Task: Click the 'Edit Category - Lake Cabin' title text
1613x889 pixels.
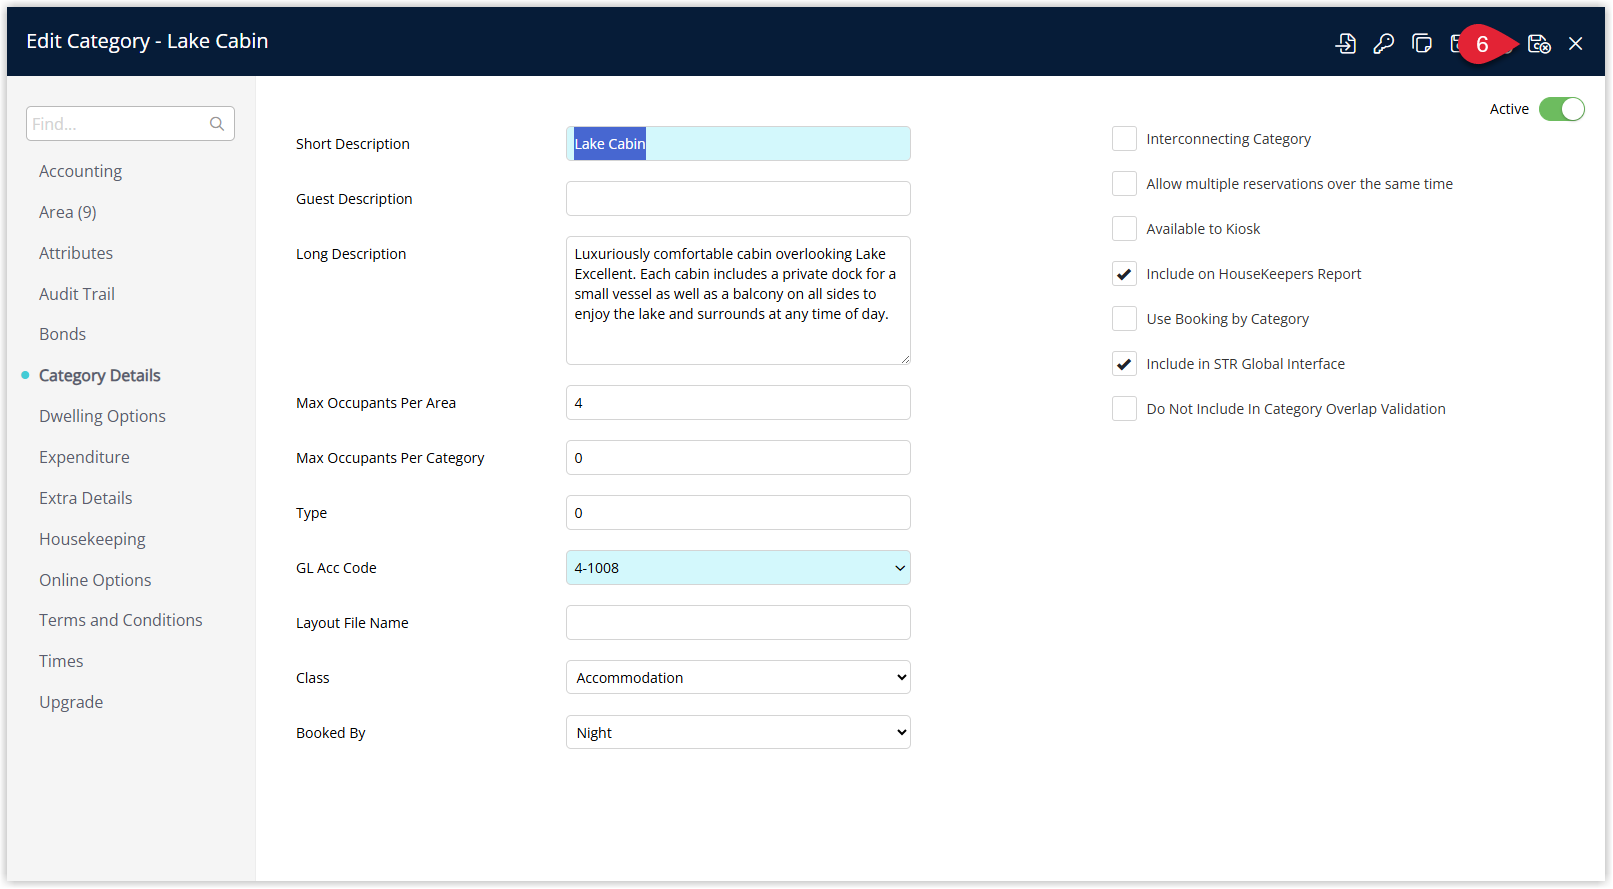Action: (147, 41)
